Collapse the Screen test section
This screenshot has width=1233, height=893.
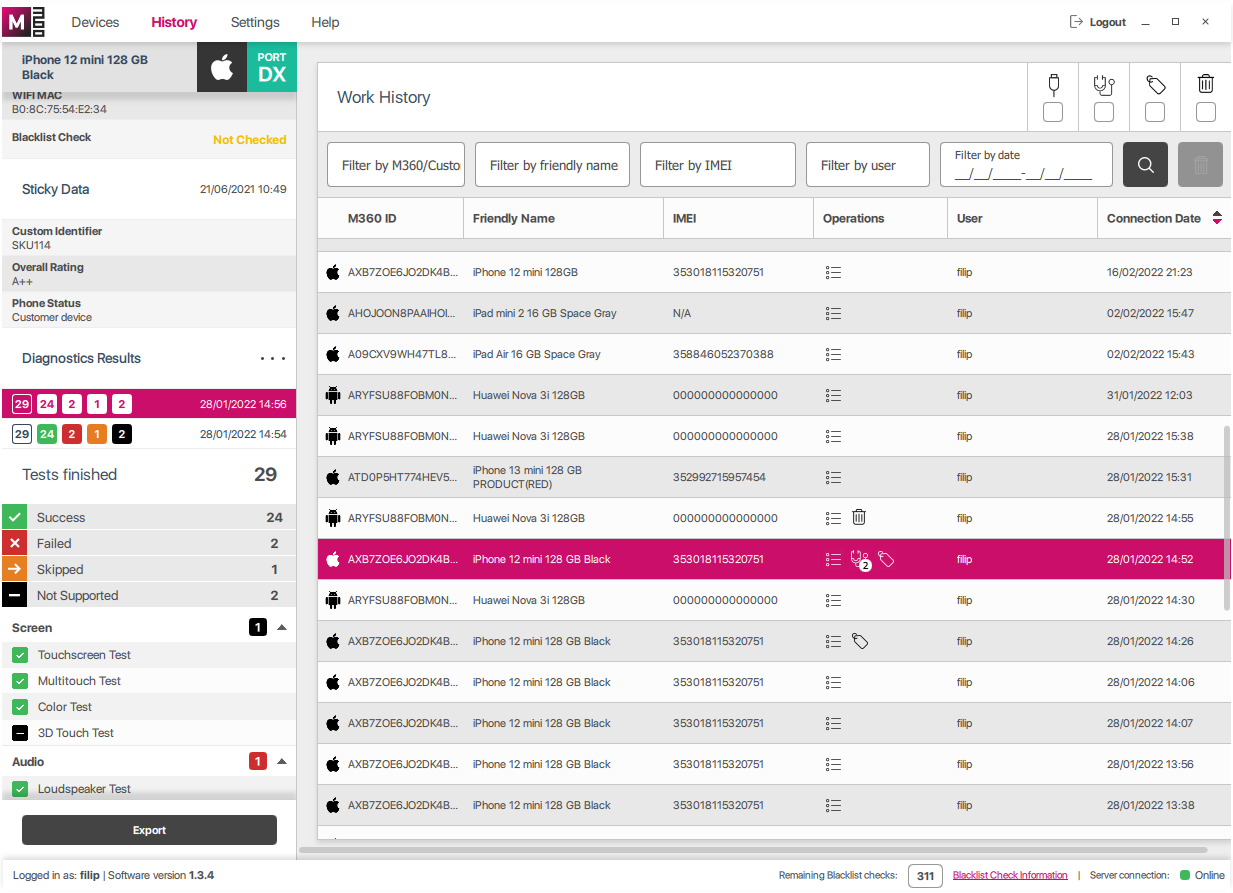point(282,627)
